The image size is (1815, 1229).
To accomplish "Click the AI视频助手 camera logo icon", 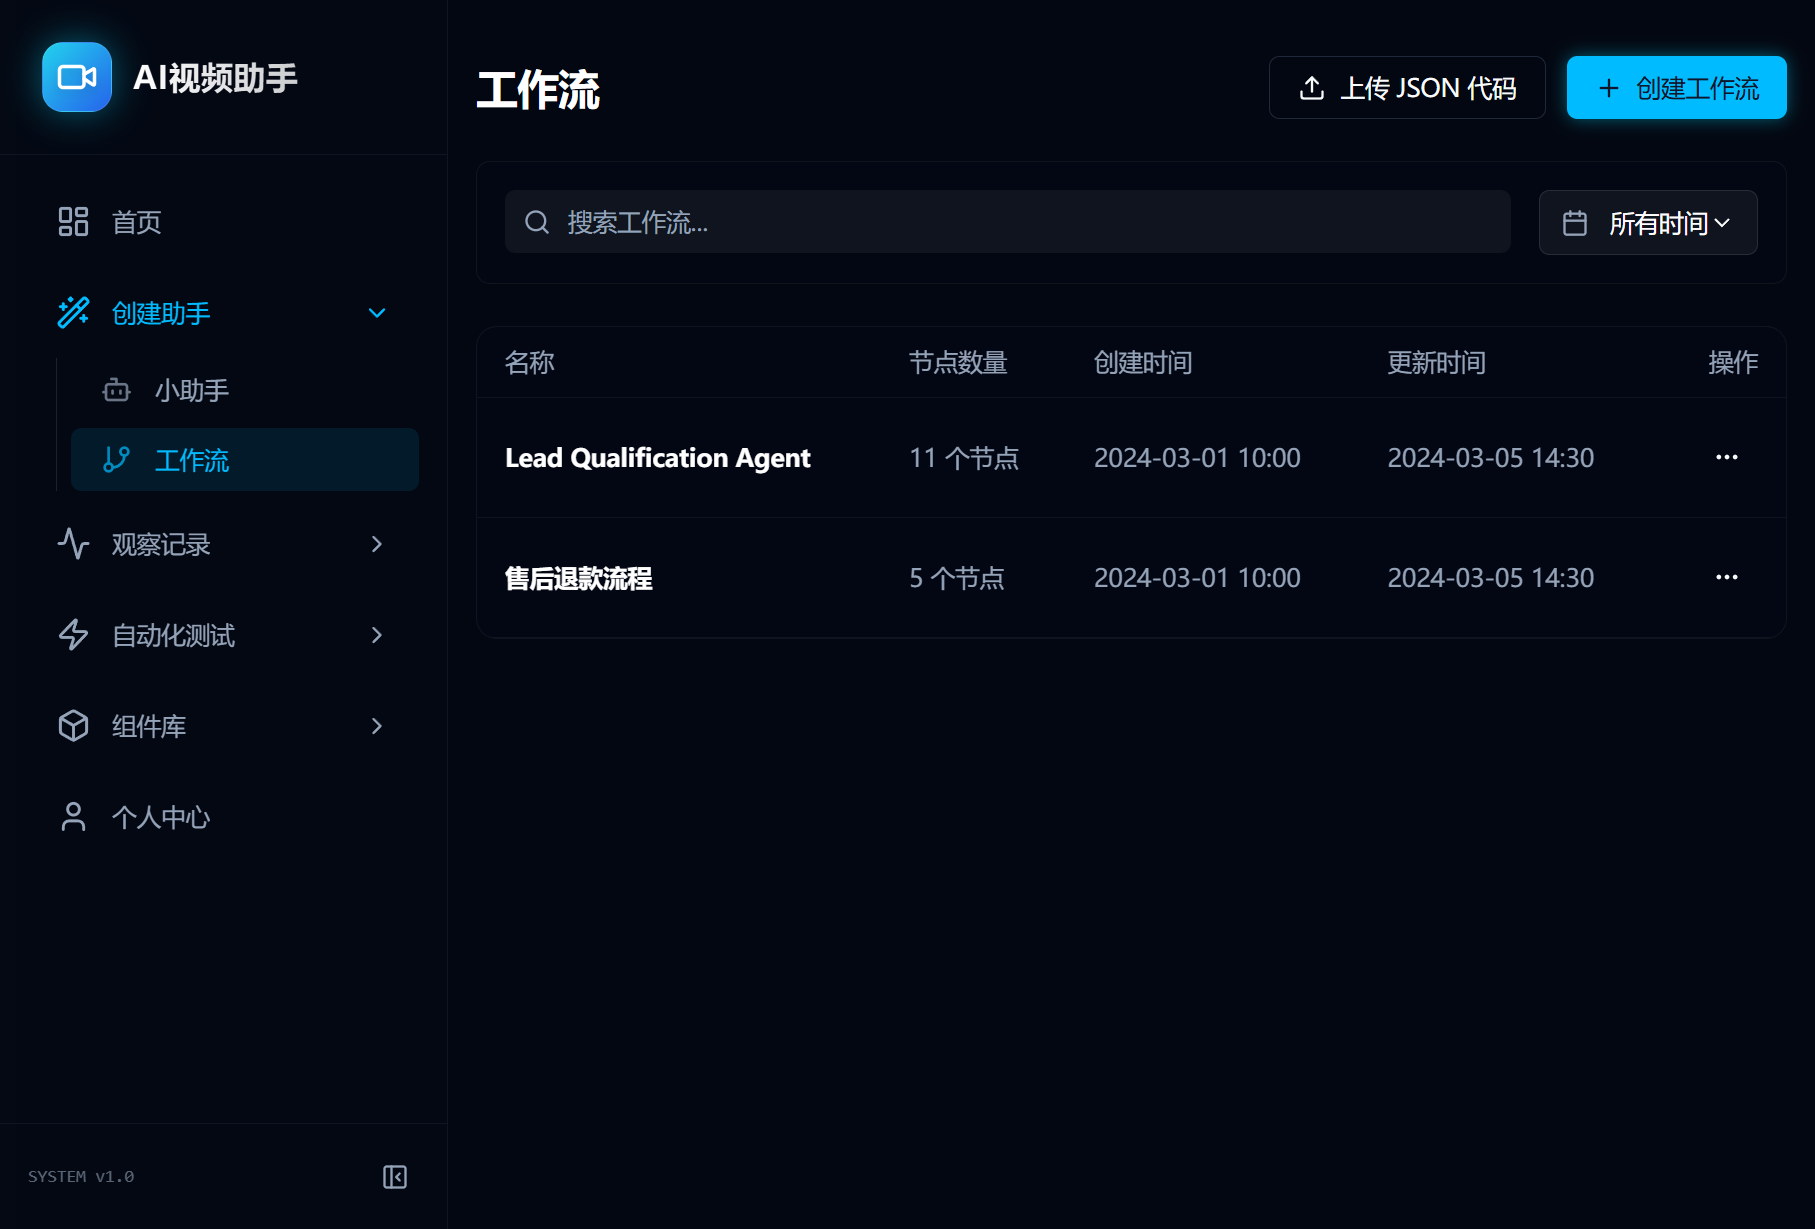I will click(77, 77).
